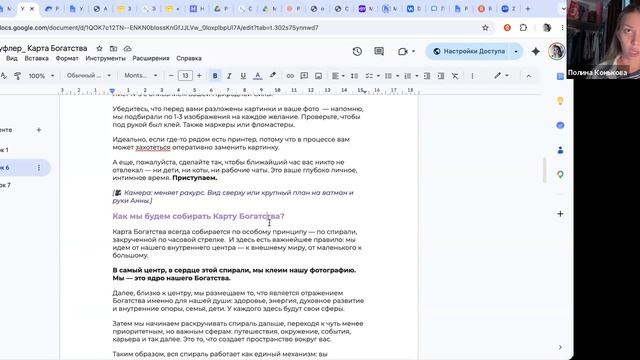Apply italic formatting
The image size is (640, 360).
point(229,76)
